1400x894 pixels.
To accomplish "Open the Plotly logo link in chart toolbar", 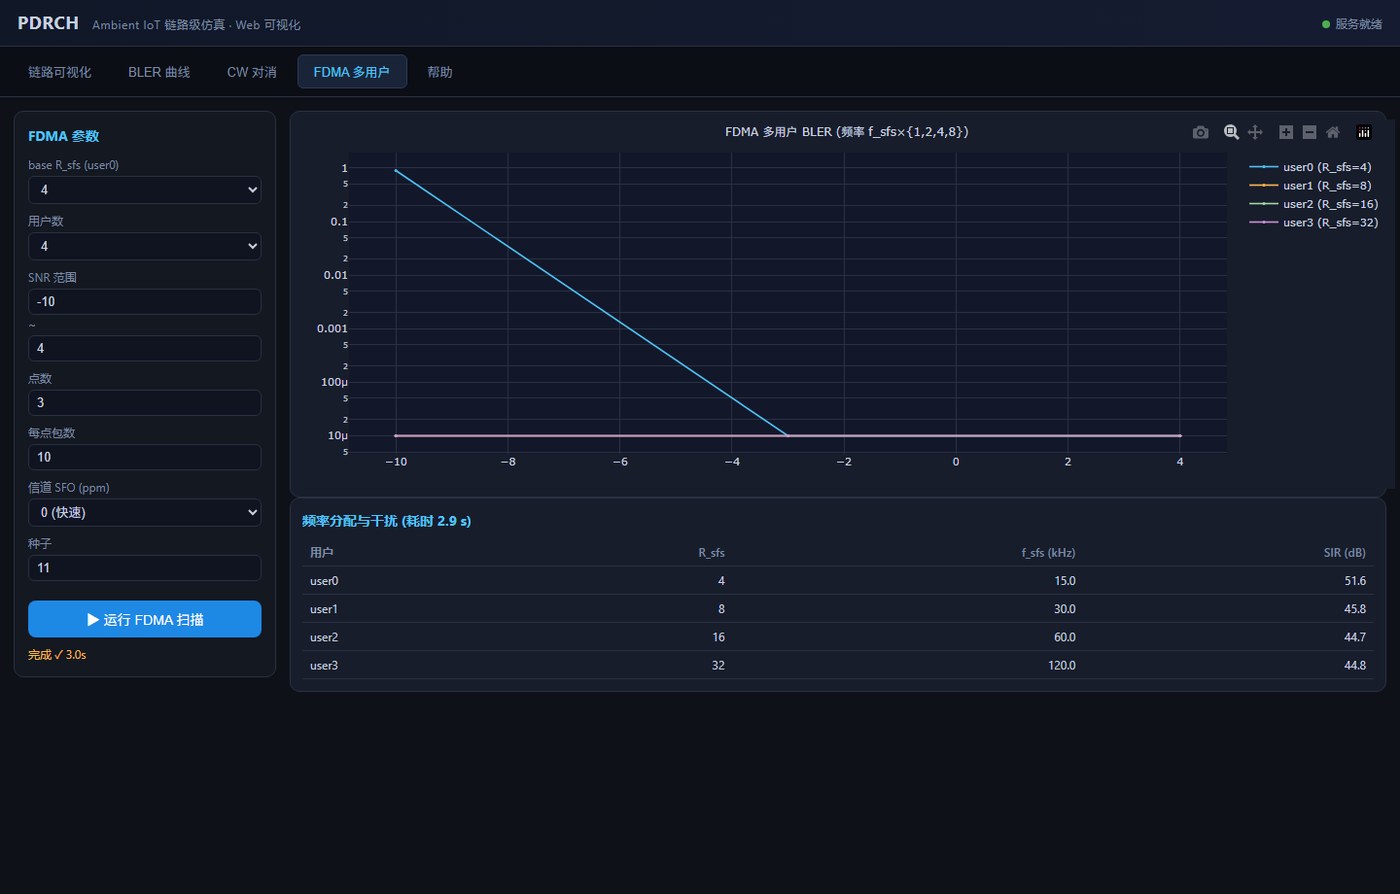I will pyautogui.click(x=1363, y=132).
